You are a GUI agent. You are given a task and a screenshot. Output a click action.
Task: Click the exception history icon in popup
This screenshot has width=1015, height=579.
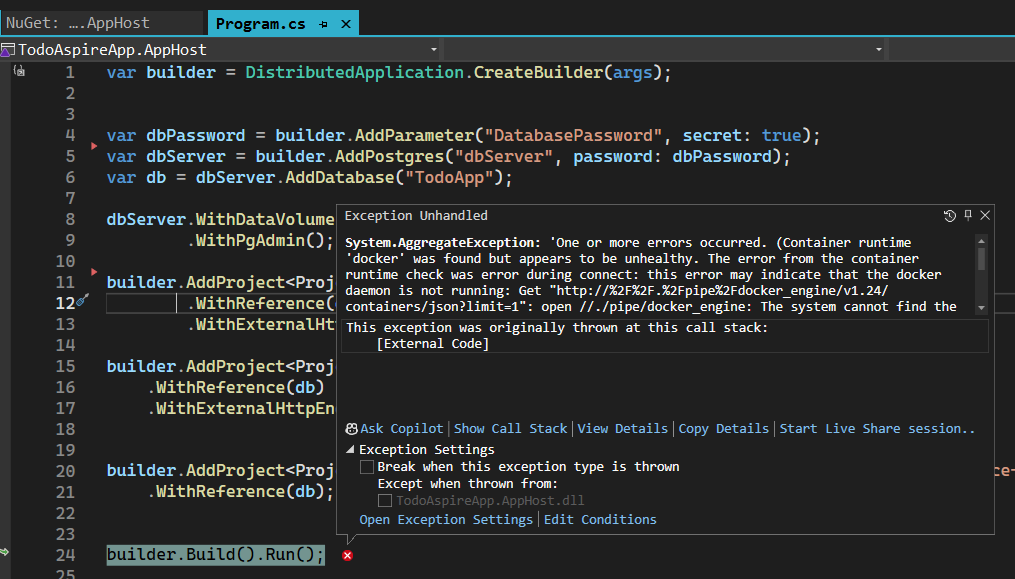point(949,216)
